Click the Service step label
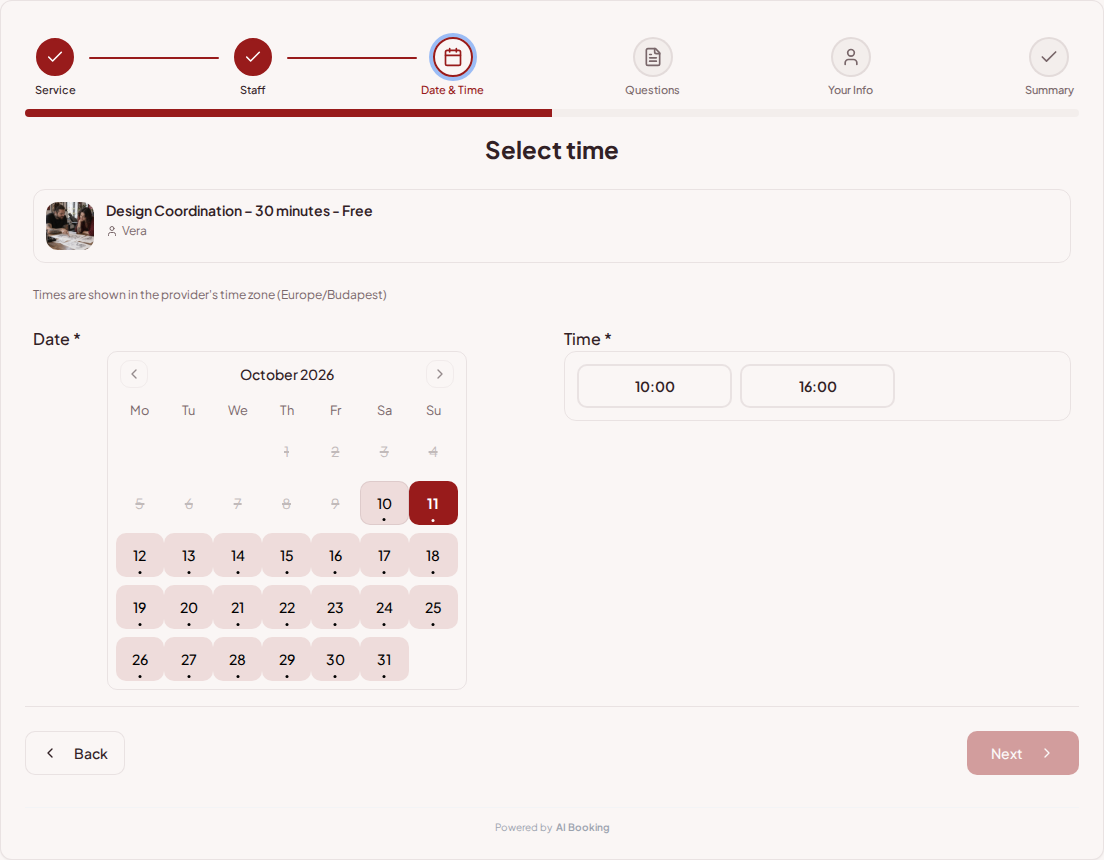1104x860 pixels. click(x=55, y=90)
